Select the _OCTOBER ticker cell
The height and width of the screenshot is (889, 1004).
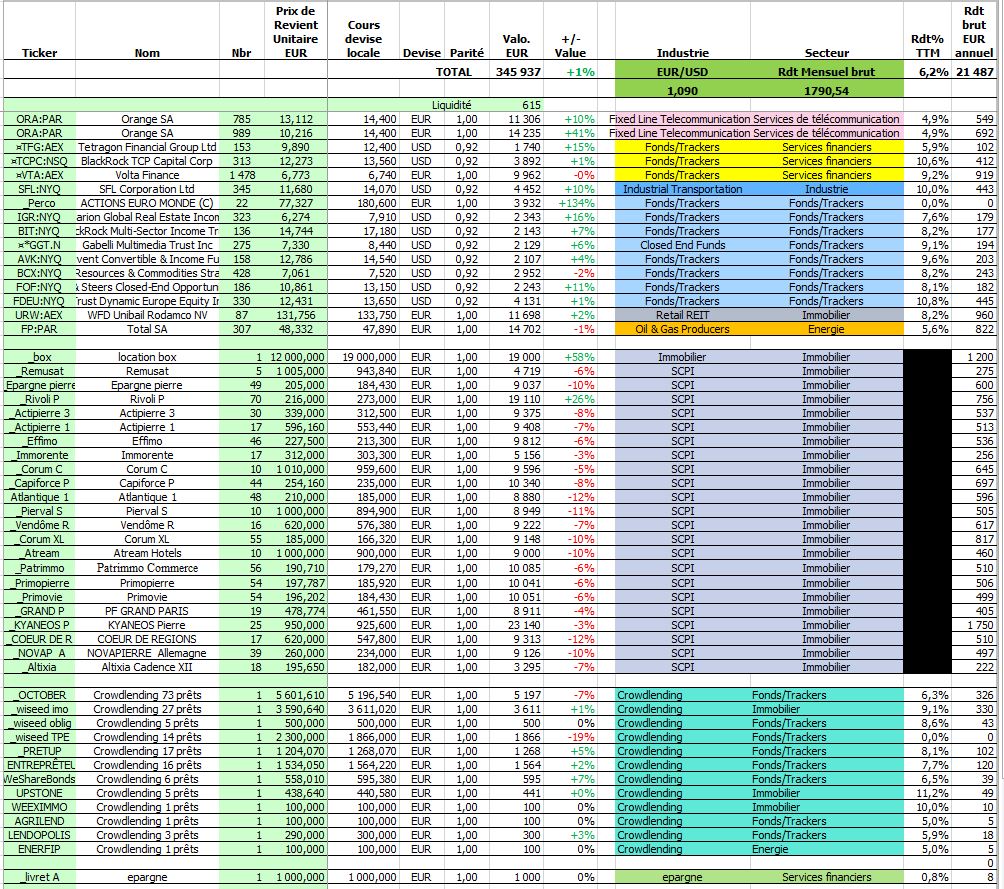pos(39,695)
